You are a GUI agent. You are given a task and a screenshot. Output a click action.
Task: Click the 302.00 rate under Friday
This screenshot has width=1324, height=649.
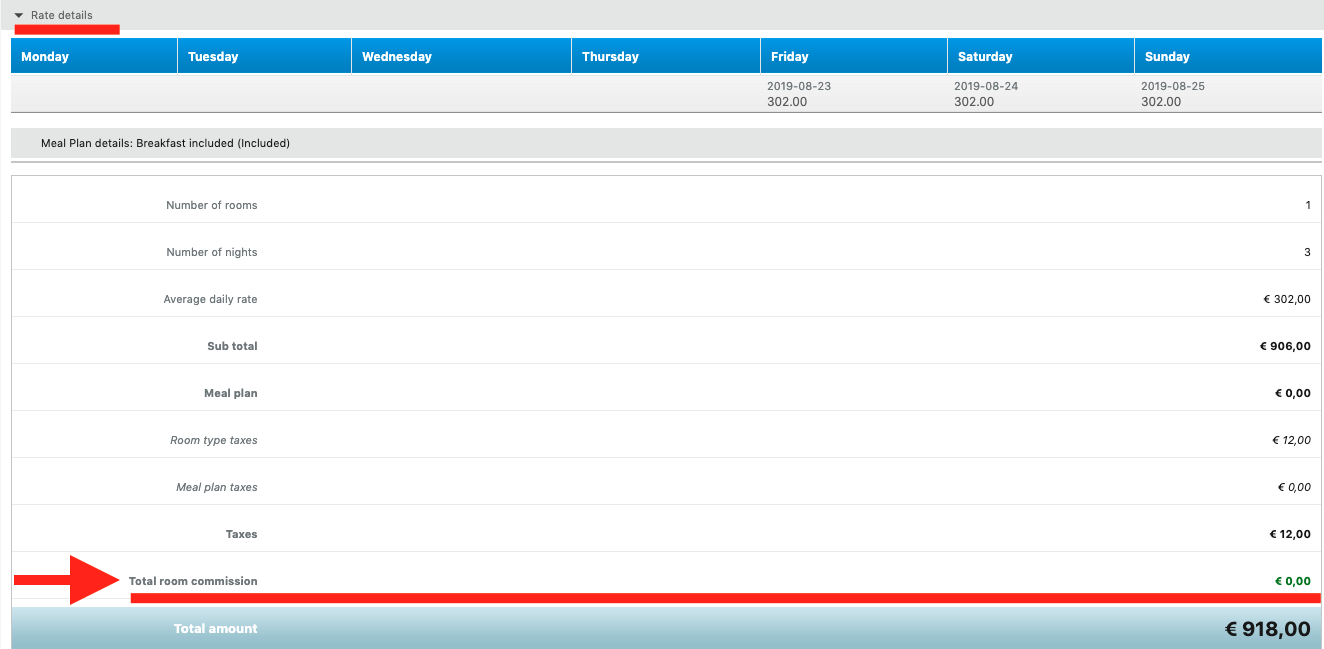click(787, 102)
